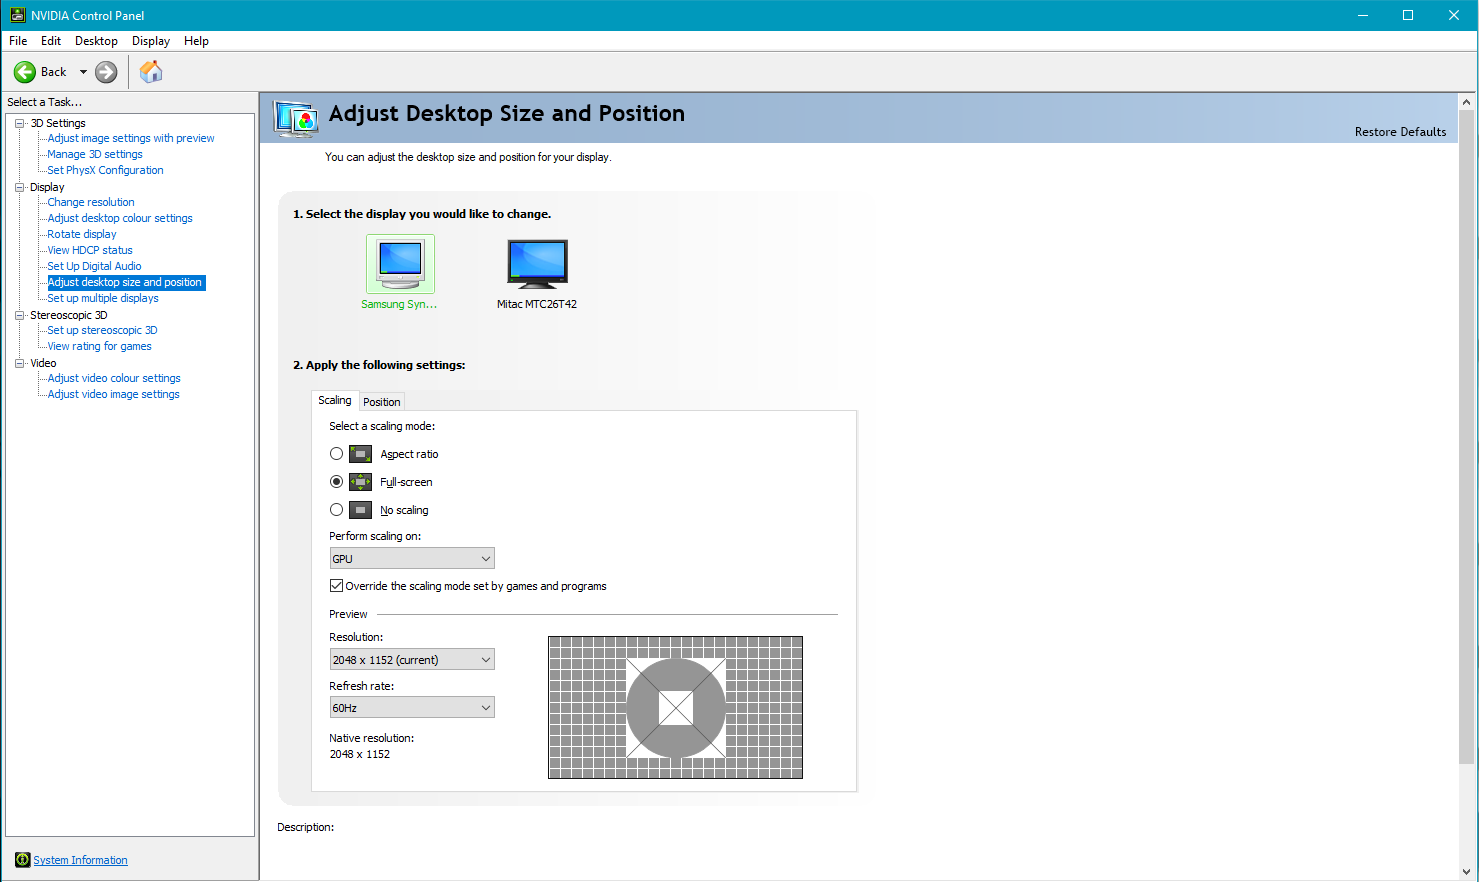Click the Adjust Desktop Size header icon
Image resolution: width=1479 pixels, height=882 pixels.
pos(296,119)
